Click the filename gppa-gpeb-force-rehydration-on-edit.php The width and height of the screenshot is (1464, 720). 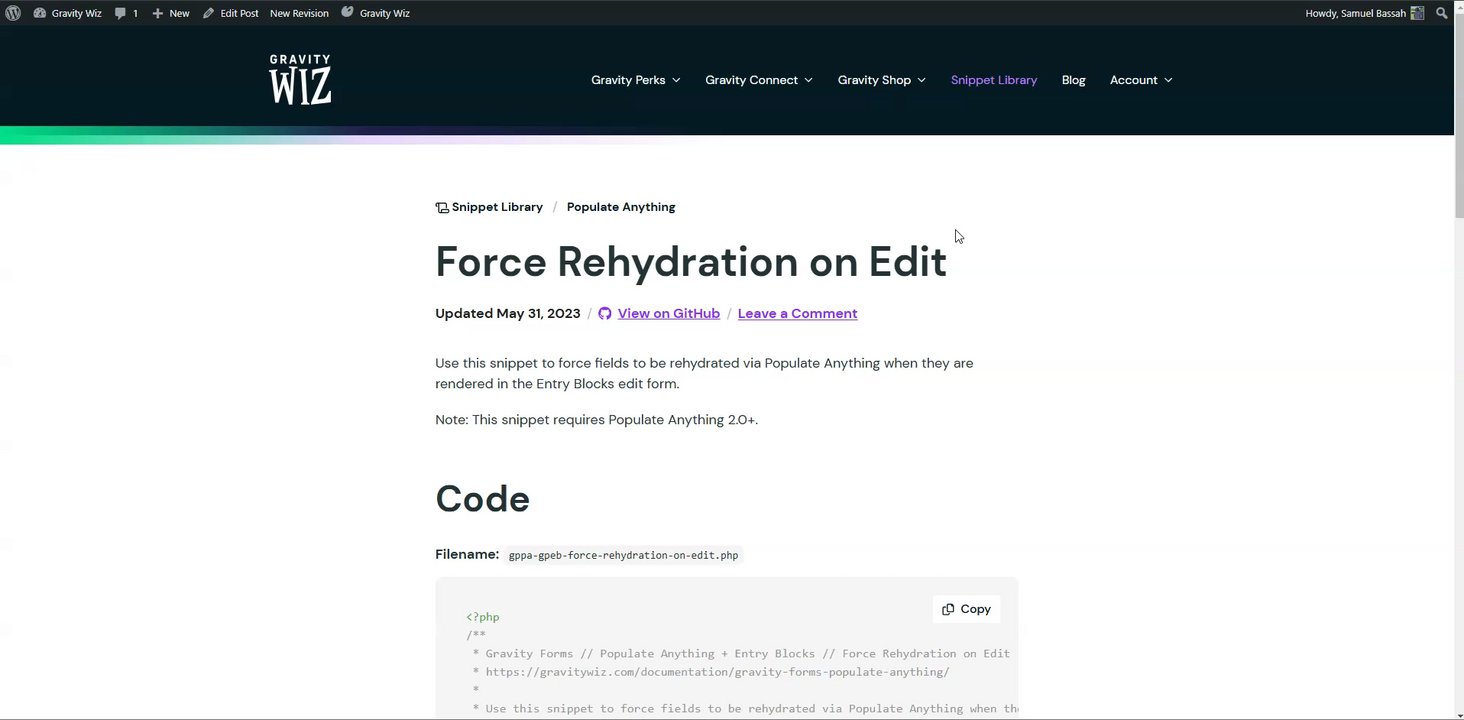(623, 555)
